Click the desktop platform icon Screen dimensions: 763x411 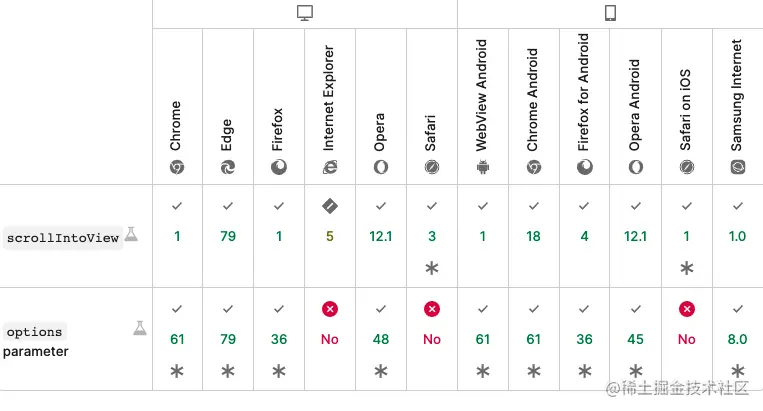(305, 13)
